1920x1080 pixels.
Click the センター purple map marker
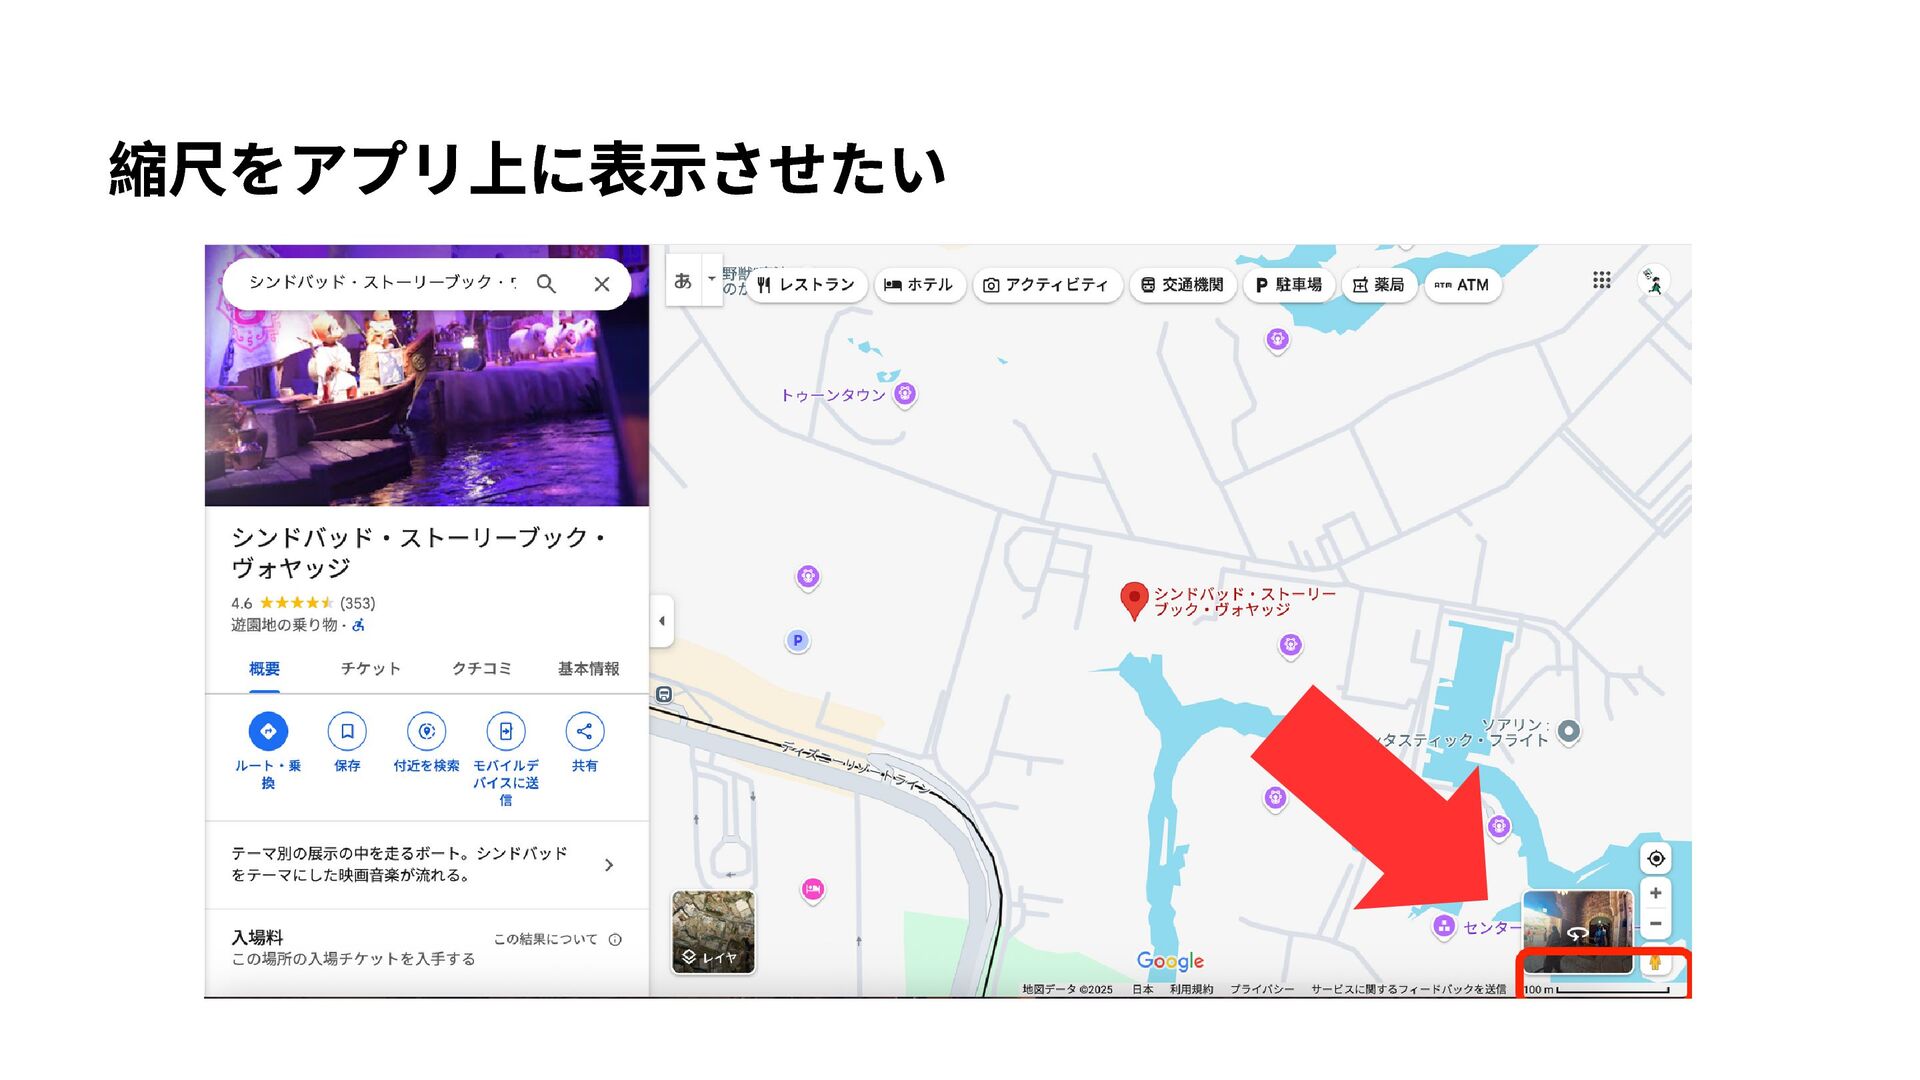tap(1443, 926)
